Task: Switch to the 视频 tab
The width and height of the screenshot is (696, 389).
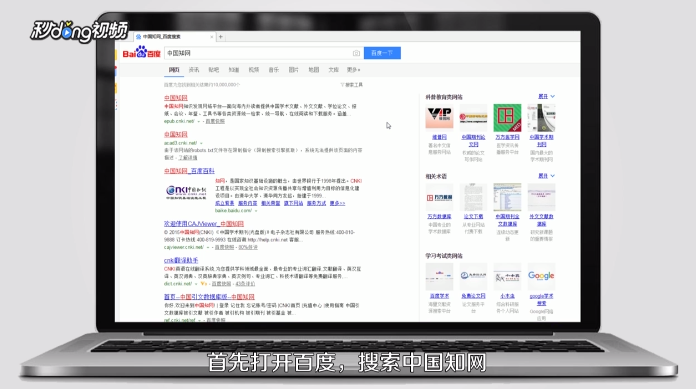Action: pyautogui.click(x=254, y=70)
